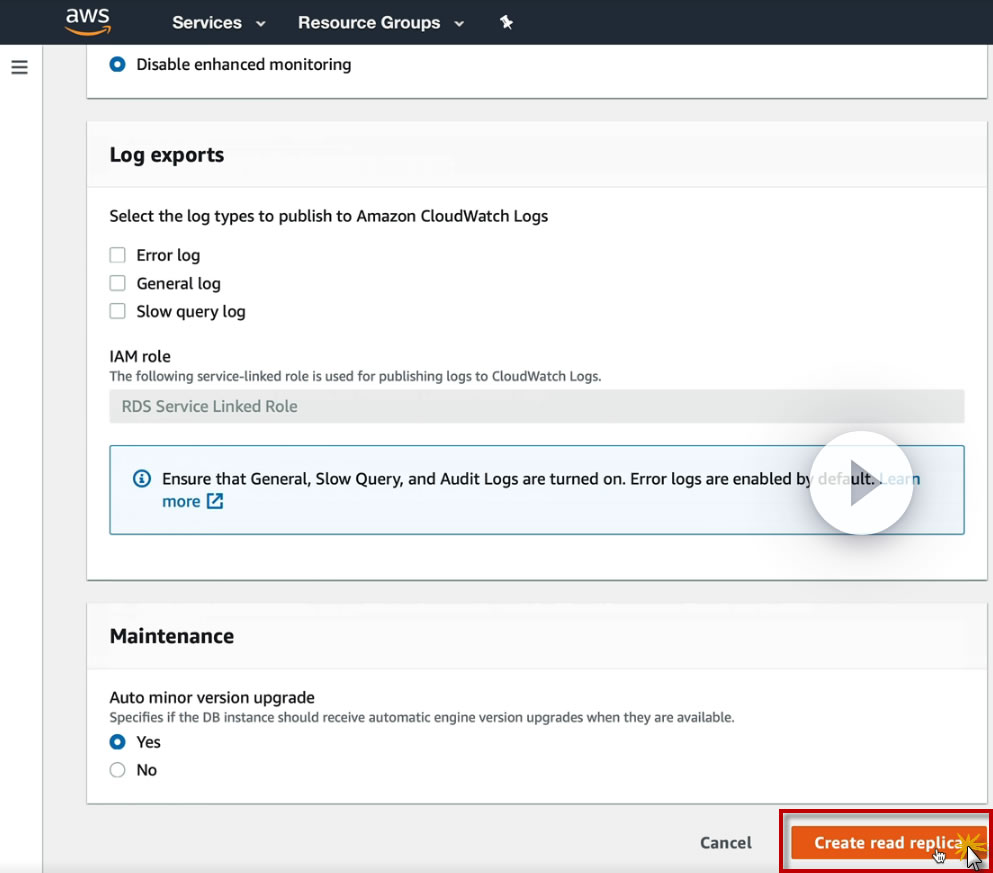Select Disable enhanced monitoring radio button
The width and height of the screenshot is (993, 873).
(x=118, y=64)
